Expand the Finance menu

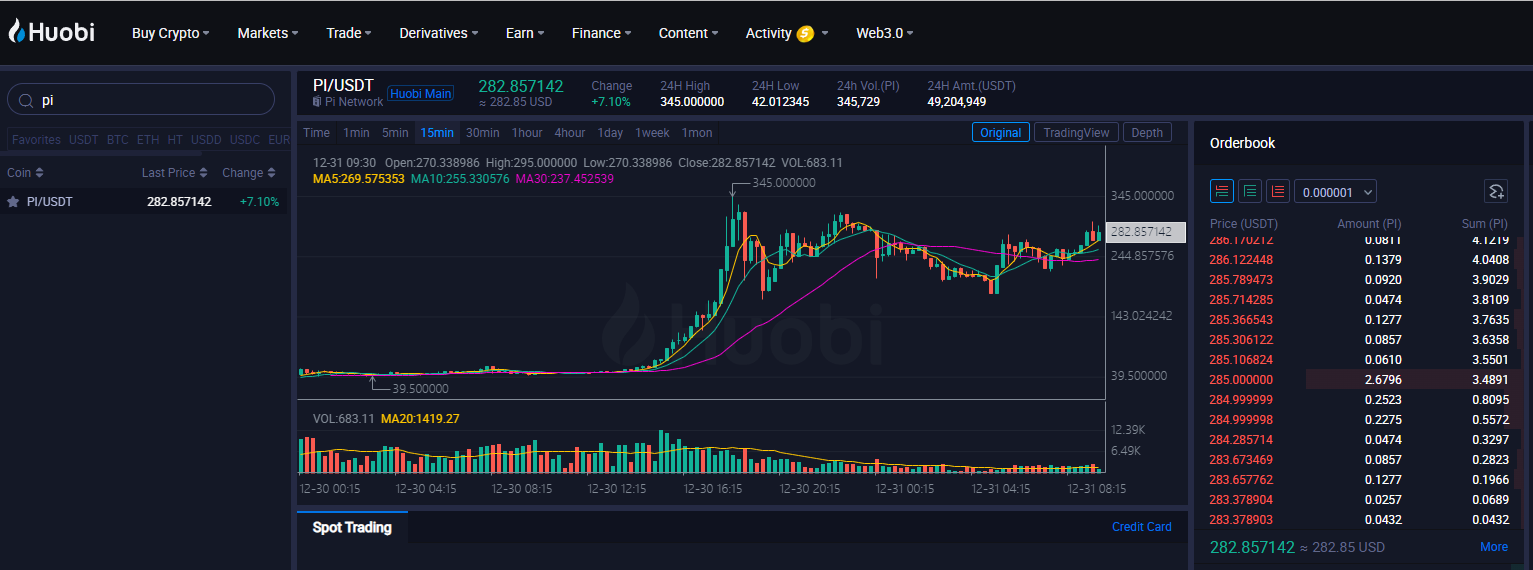pyautogui.click(x=601, y=33)
